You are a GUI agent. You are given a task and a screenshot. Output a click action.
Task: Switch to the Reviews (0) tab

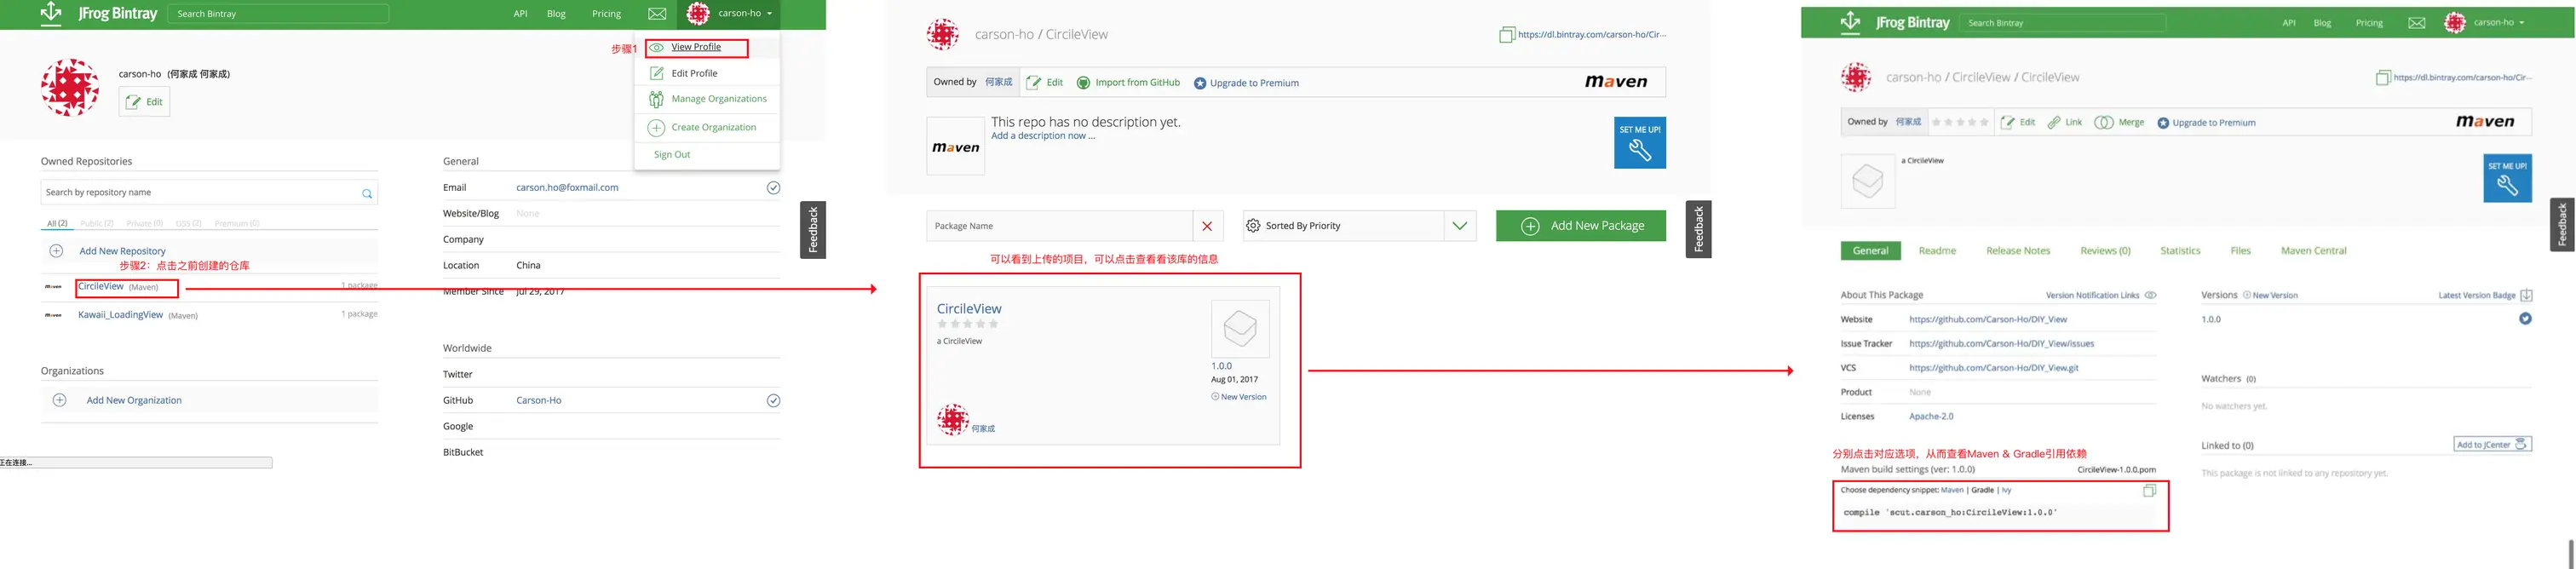coord(2105,251)
